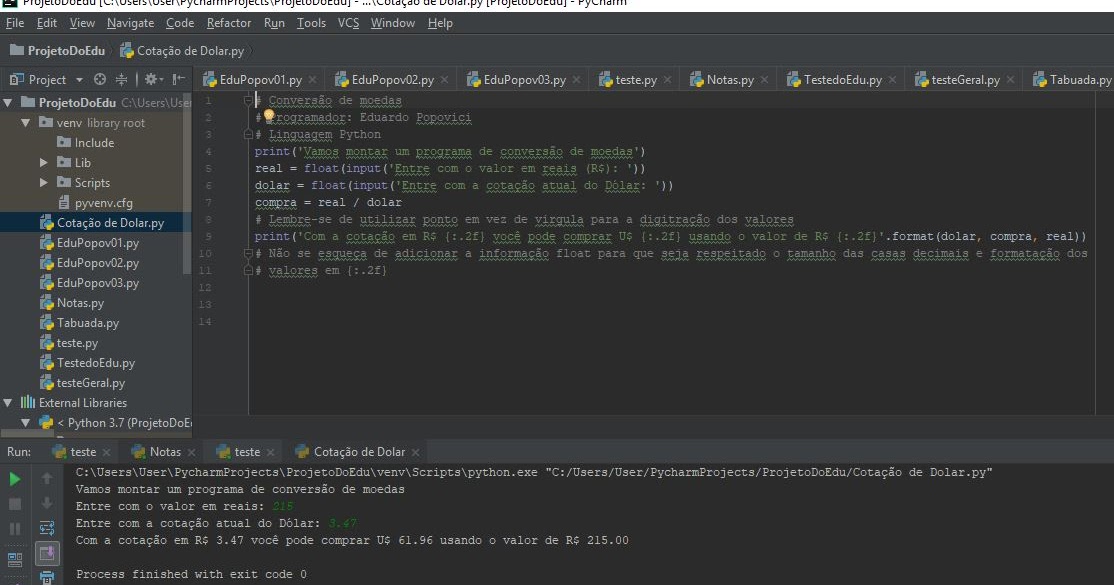Fold the code block at line 10

coord(250,252)
